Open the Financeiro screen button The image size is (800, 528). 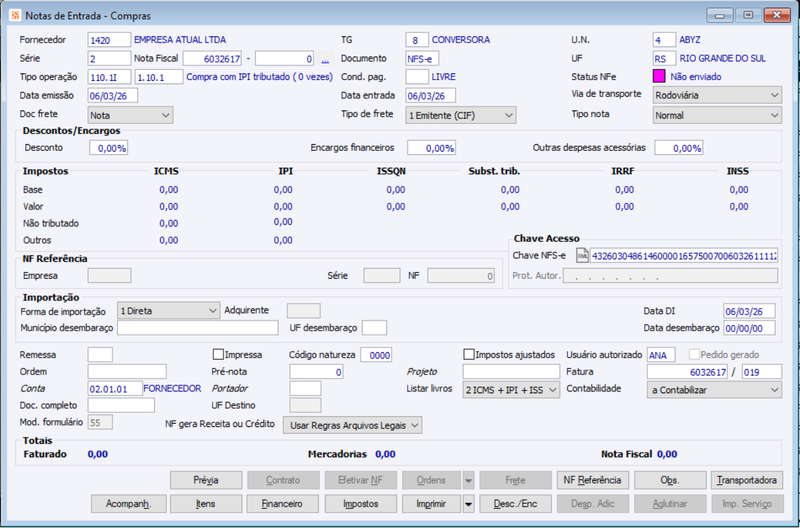(282, 504)
